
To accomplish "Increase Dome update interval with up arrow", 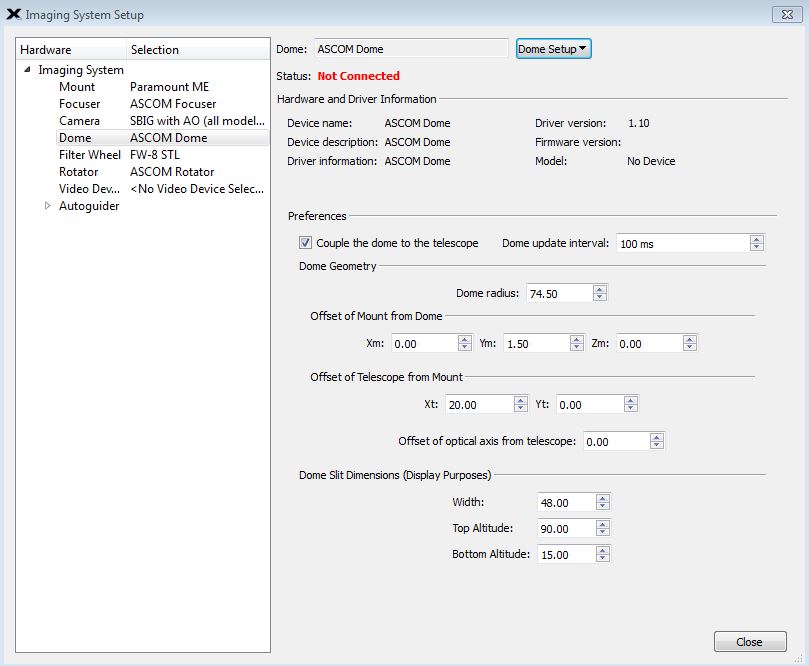I will (757, 239).
